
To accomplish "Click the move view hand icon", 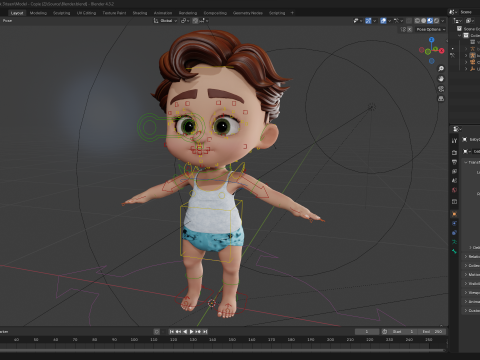I will coord(441,79).
